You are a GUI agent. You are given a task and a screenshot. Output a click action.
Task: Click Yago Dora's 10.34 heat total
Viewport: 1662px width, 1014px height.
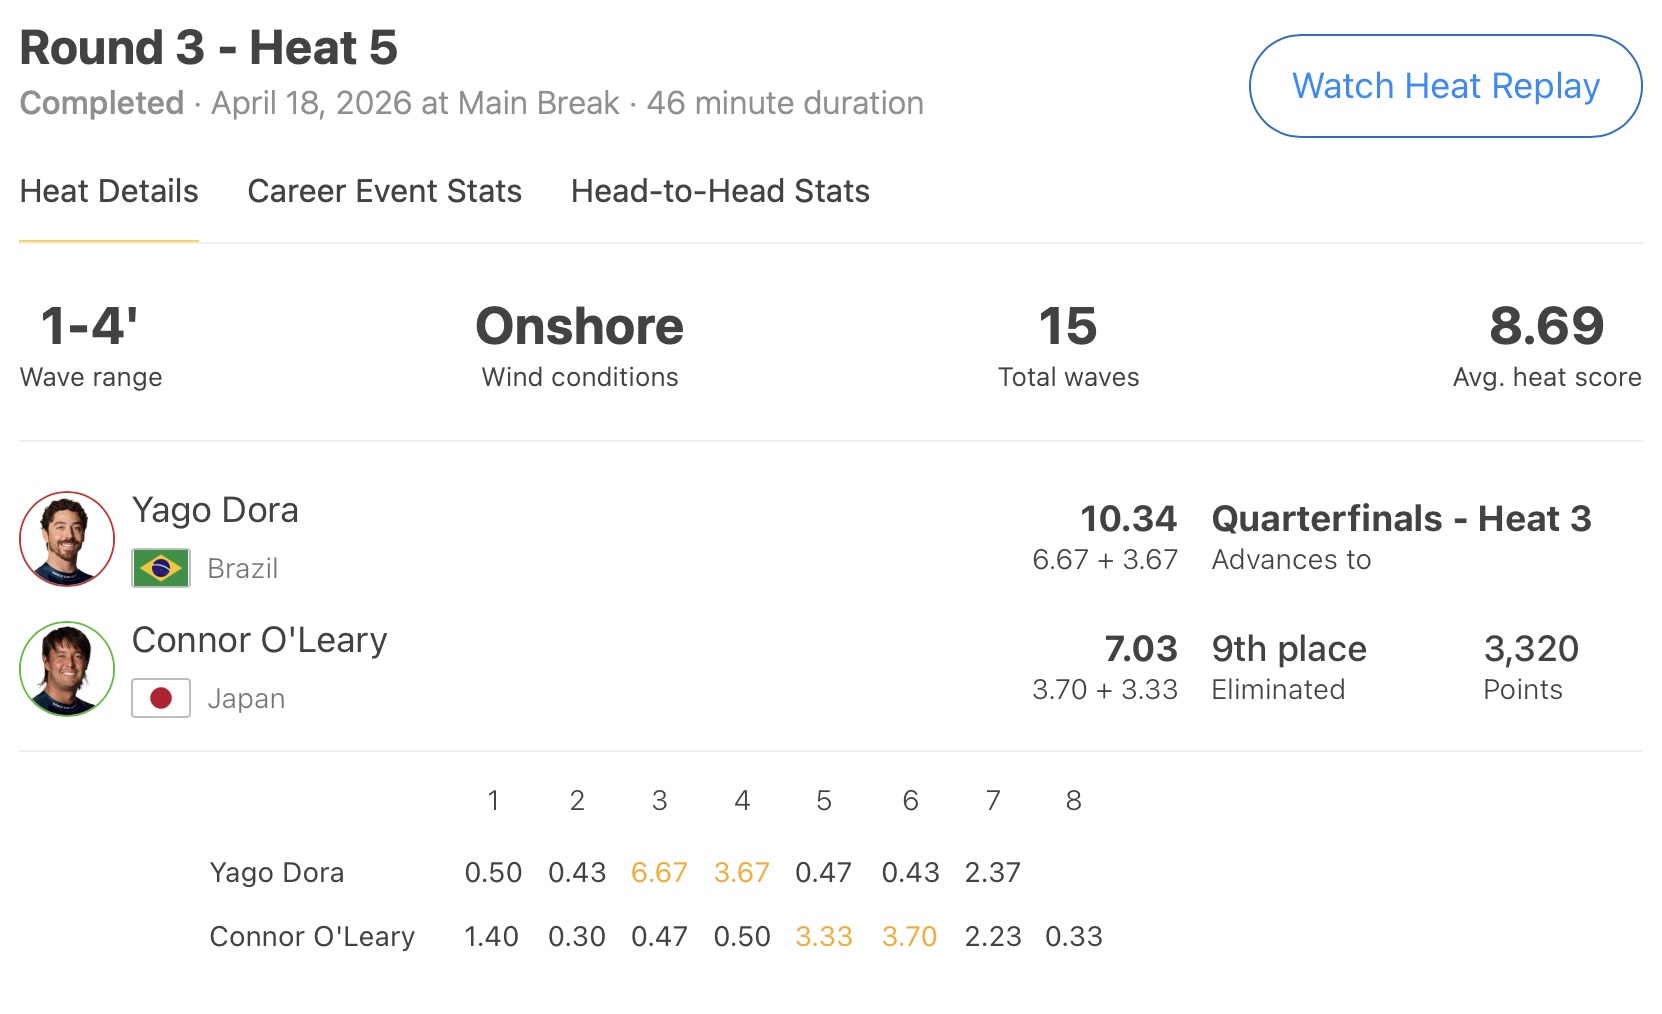point(1128,519)
